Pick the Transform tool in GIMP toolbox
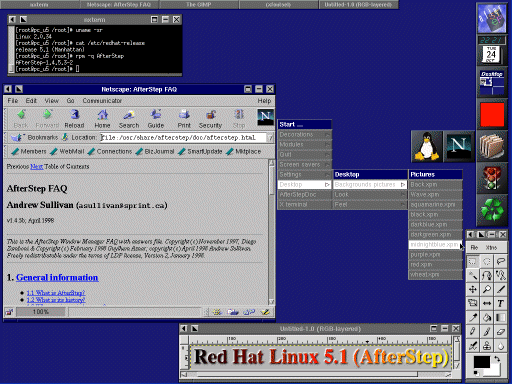 [x=472, y=303]
